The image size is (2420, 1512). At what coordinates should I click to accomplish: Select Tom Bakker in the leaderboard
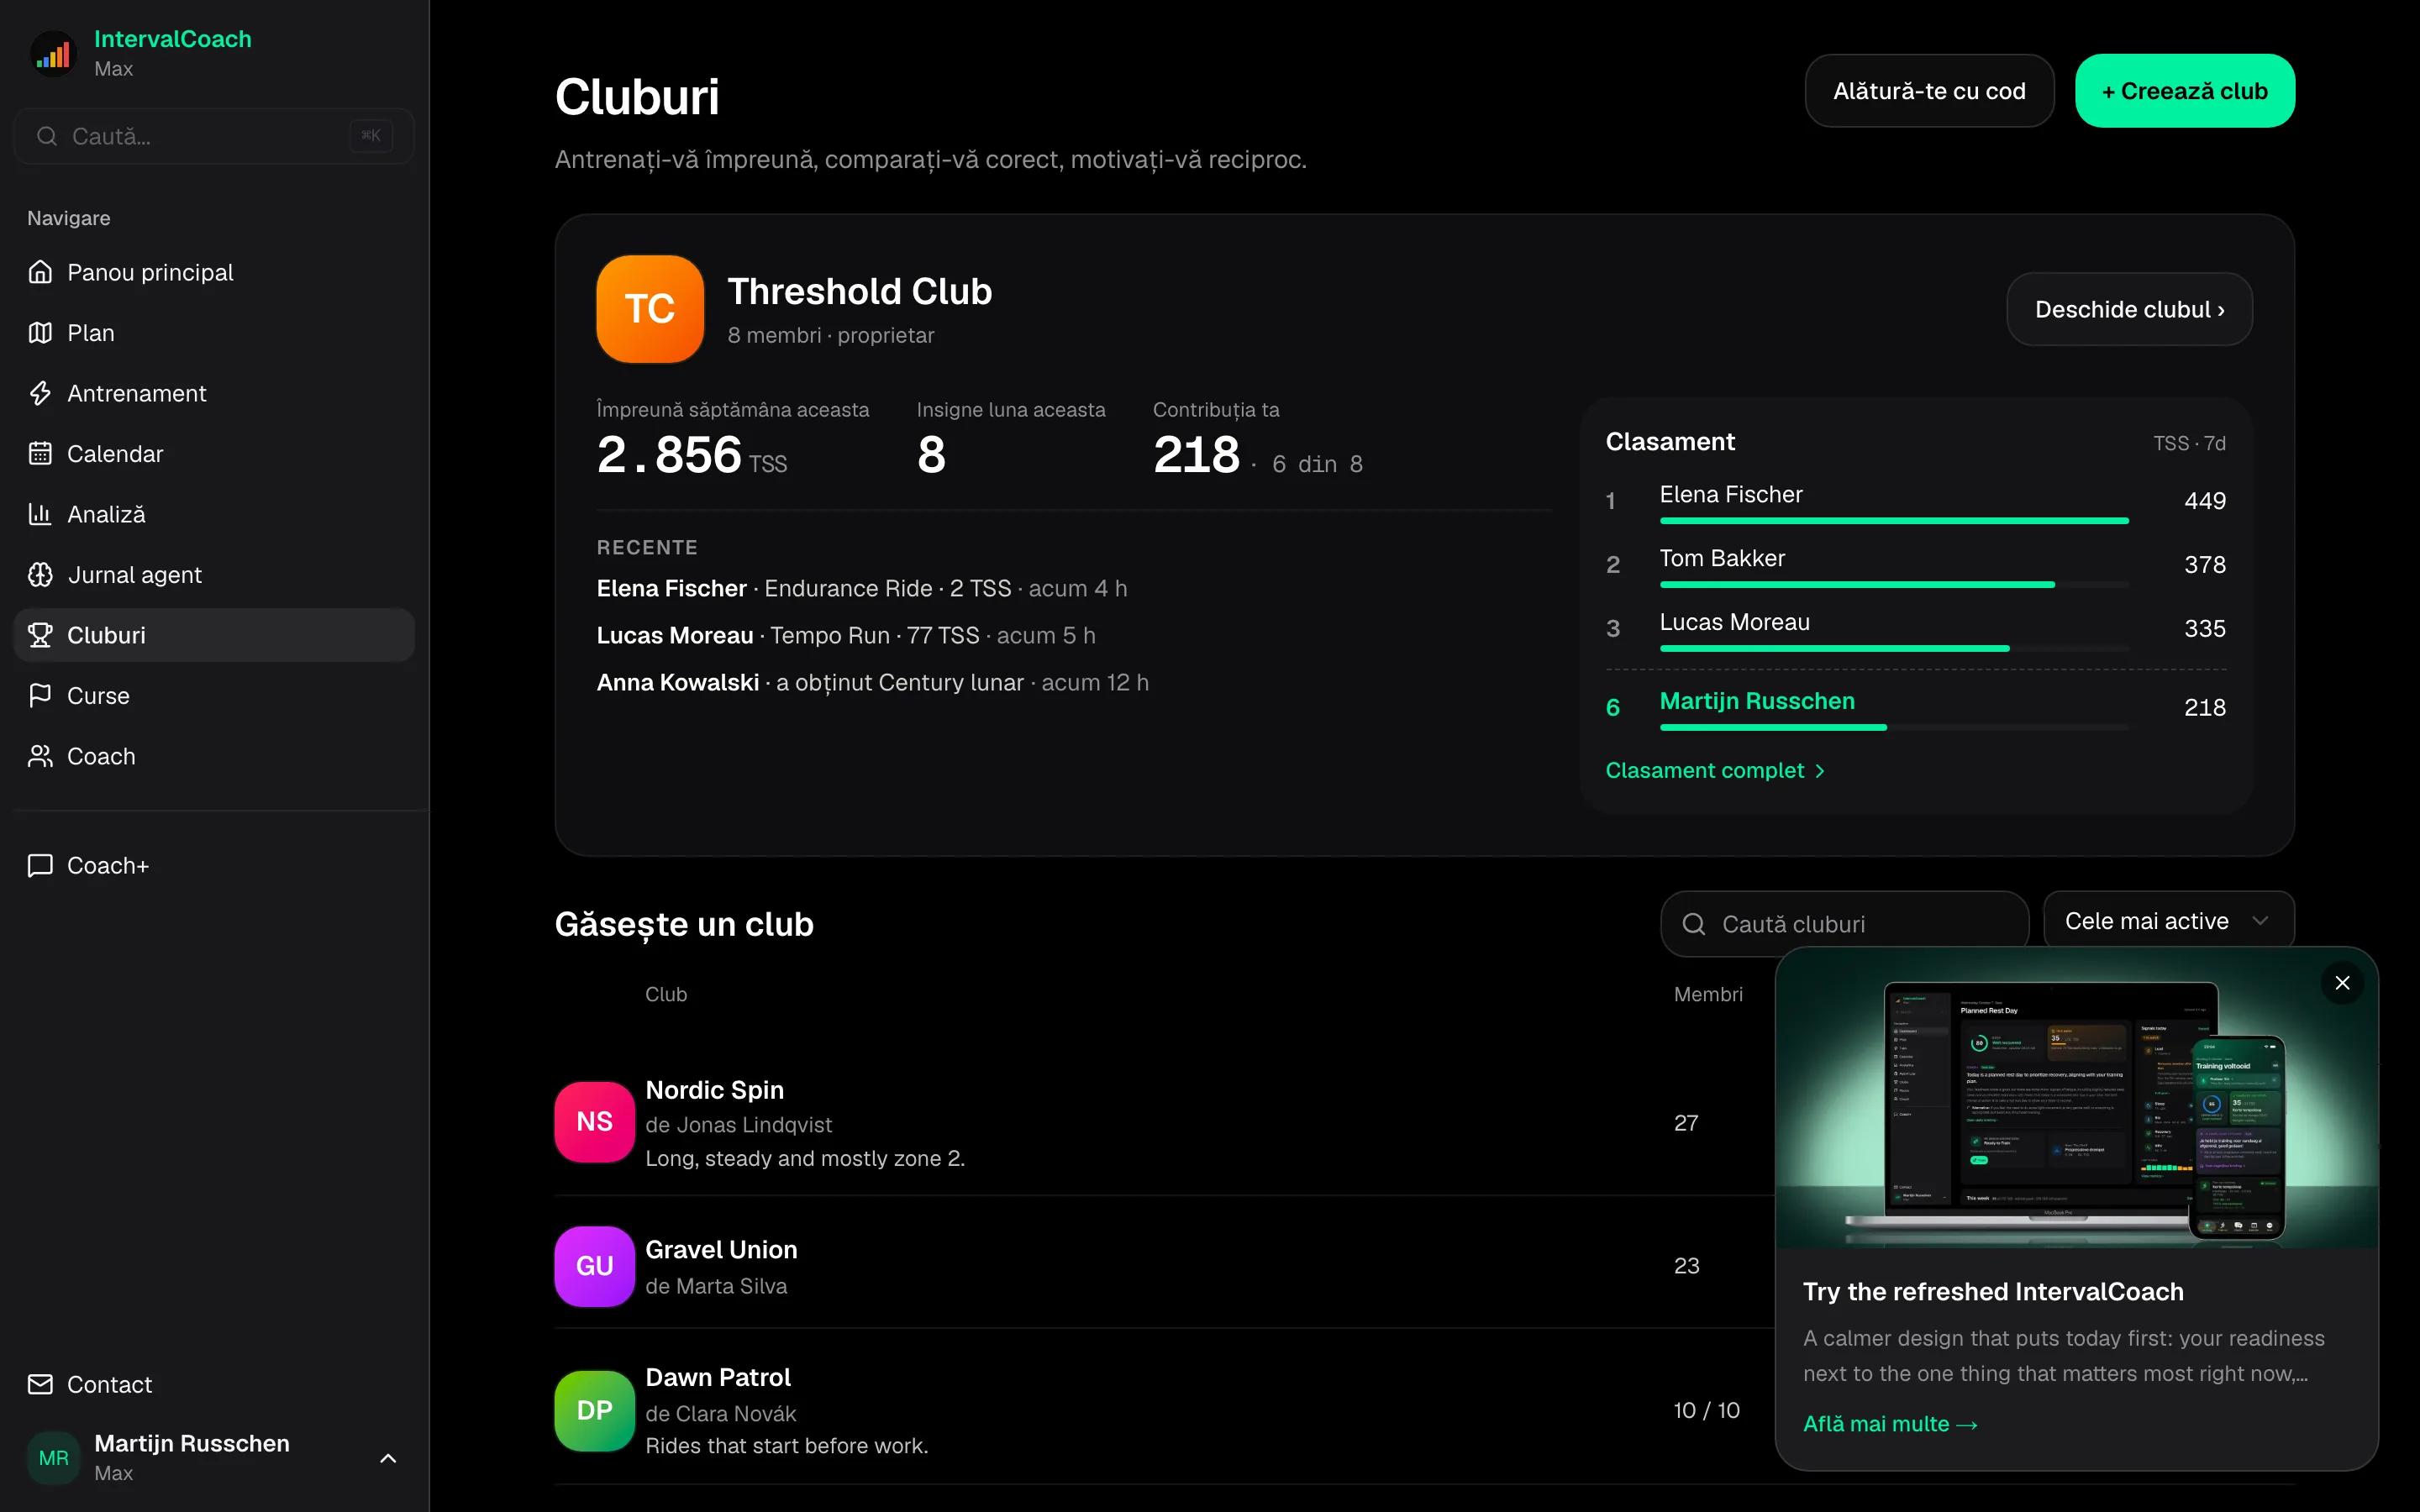pyautogui.click(x=1721, y=558)
